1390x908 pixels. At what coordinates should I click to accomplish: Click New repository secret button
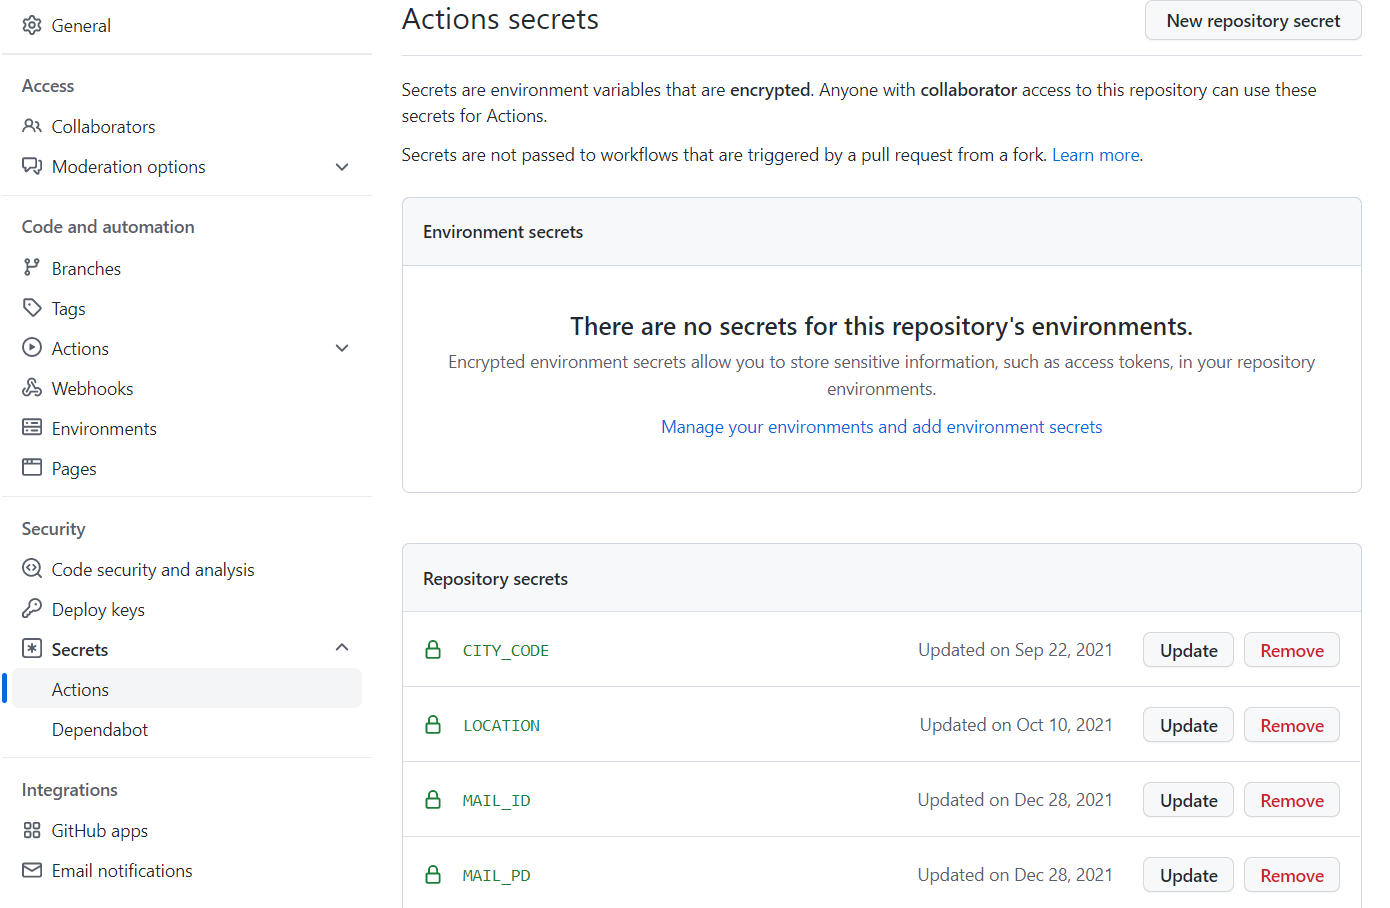click(1252, 21)
